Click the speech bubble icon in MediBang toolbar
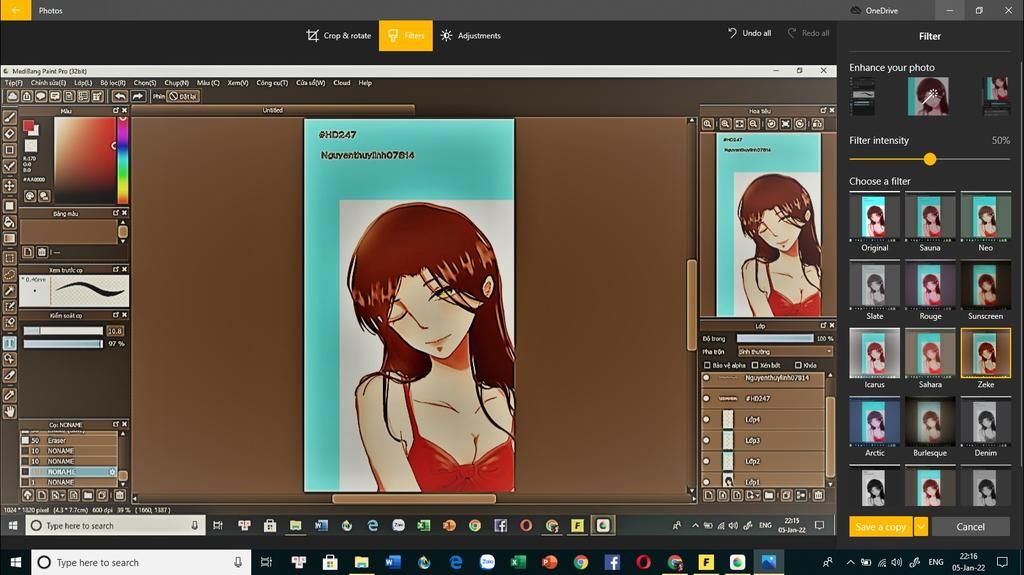1024x575 pixels. coord(40,96)
